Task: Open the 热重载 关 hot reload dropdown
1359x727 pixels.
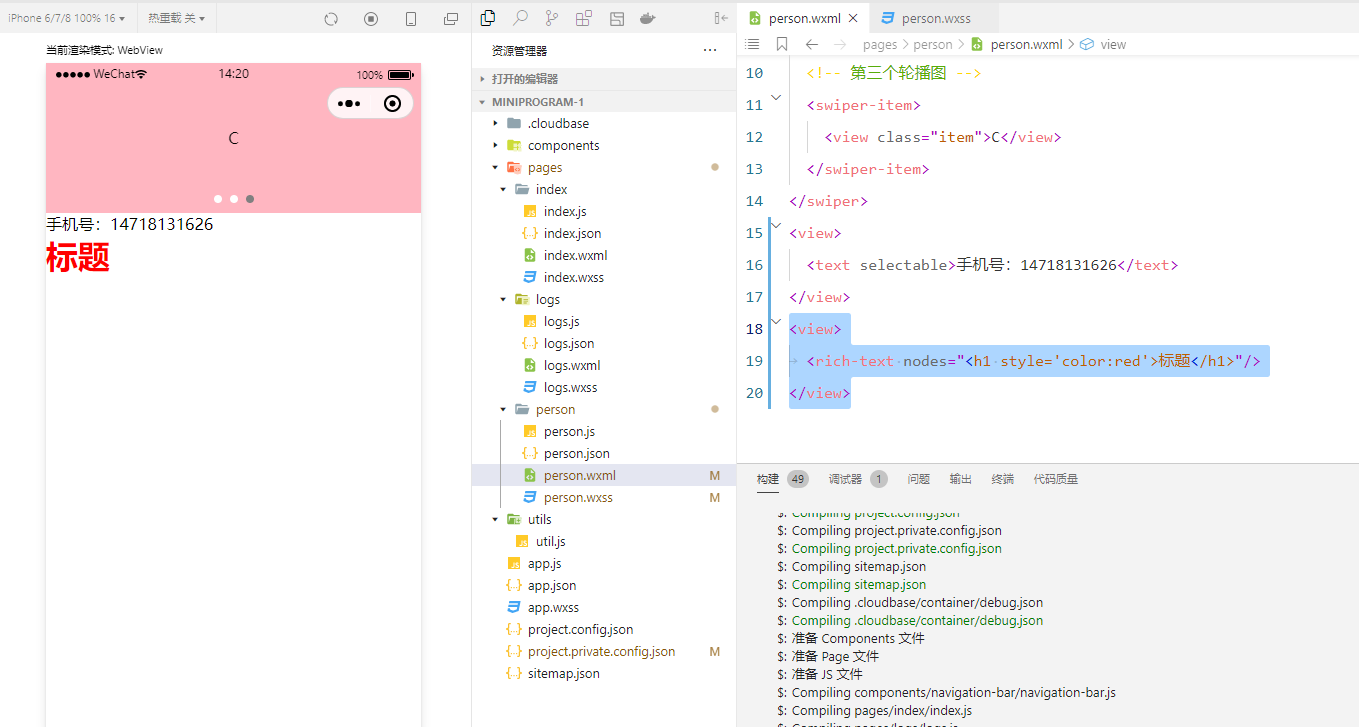Action: 177,18
